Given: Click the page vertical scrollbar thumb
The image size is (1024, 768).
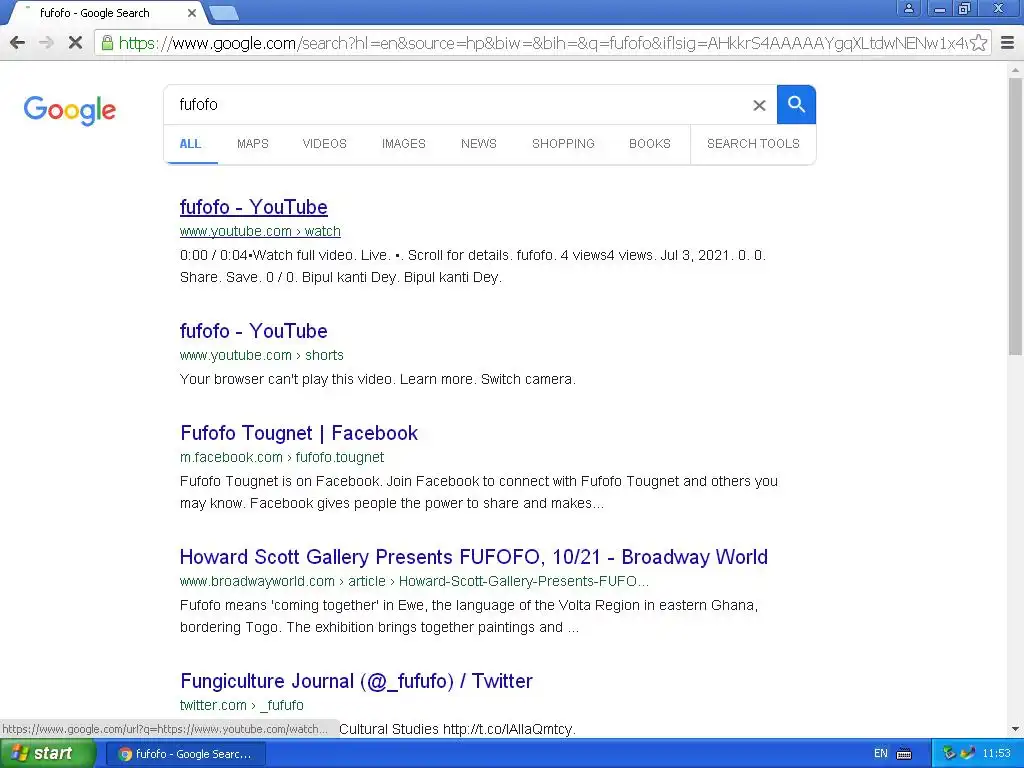Looking at the screenshot, I should pos(1015,216).
